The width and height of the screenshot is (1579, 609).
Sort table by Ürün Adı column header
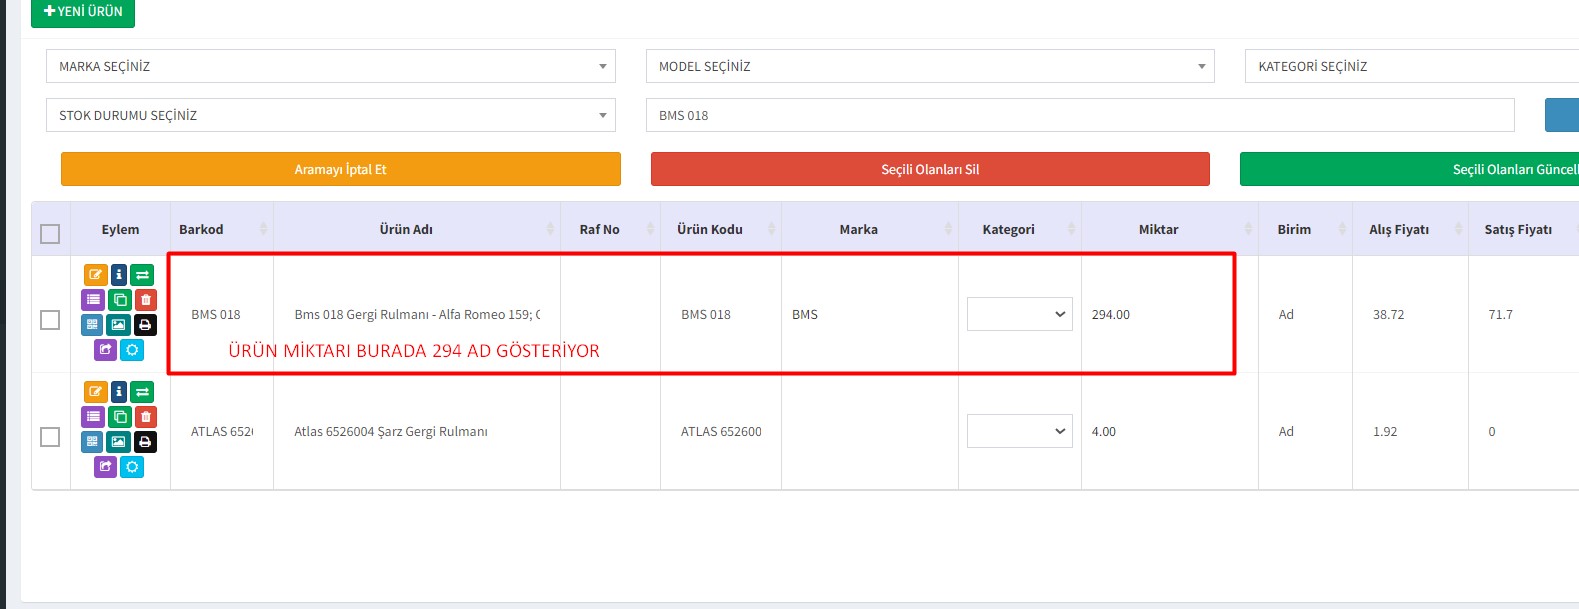click(406, 230)
